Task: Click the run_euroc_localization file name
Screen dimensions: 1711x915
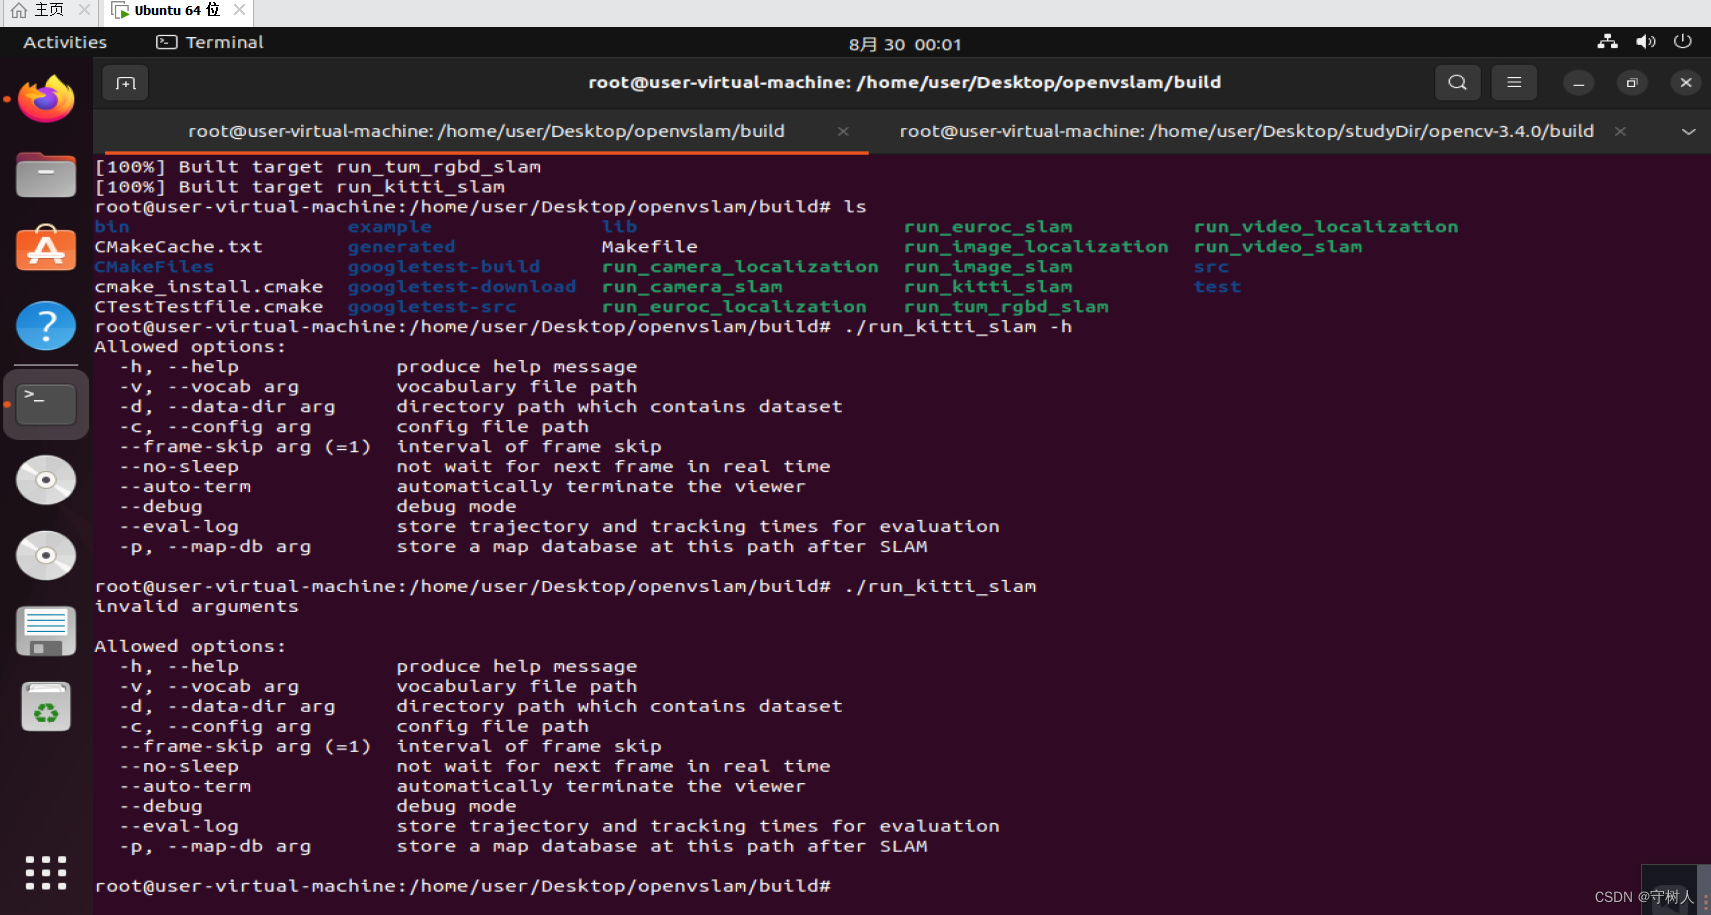Action: coord(734,307)
